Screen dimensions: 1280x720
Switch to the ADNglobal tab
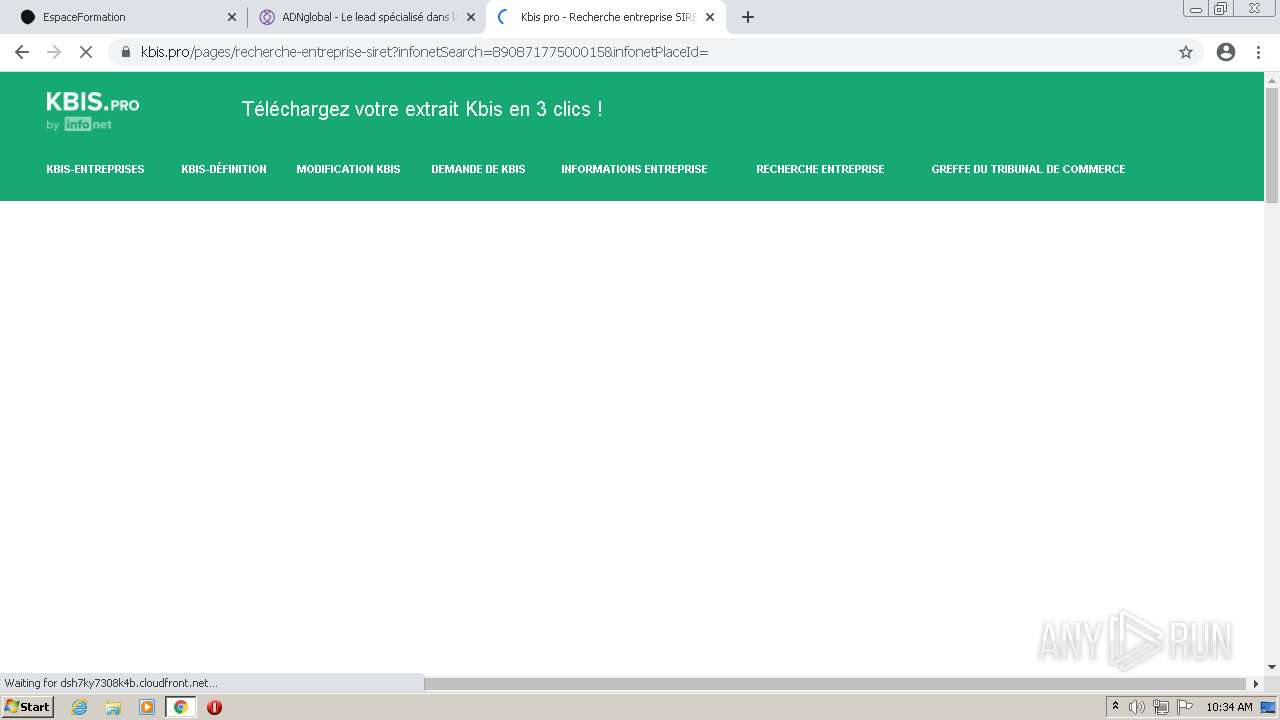[366, 17]
